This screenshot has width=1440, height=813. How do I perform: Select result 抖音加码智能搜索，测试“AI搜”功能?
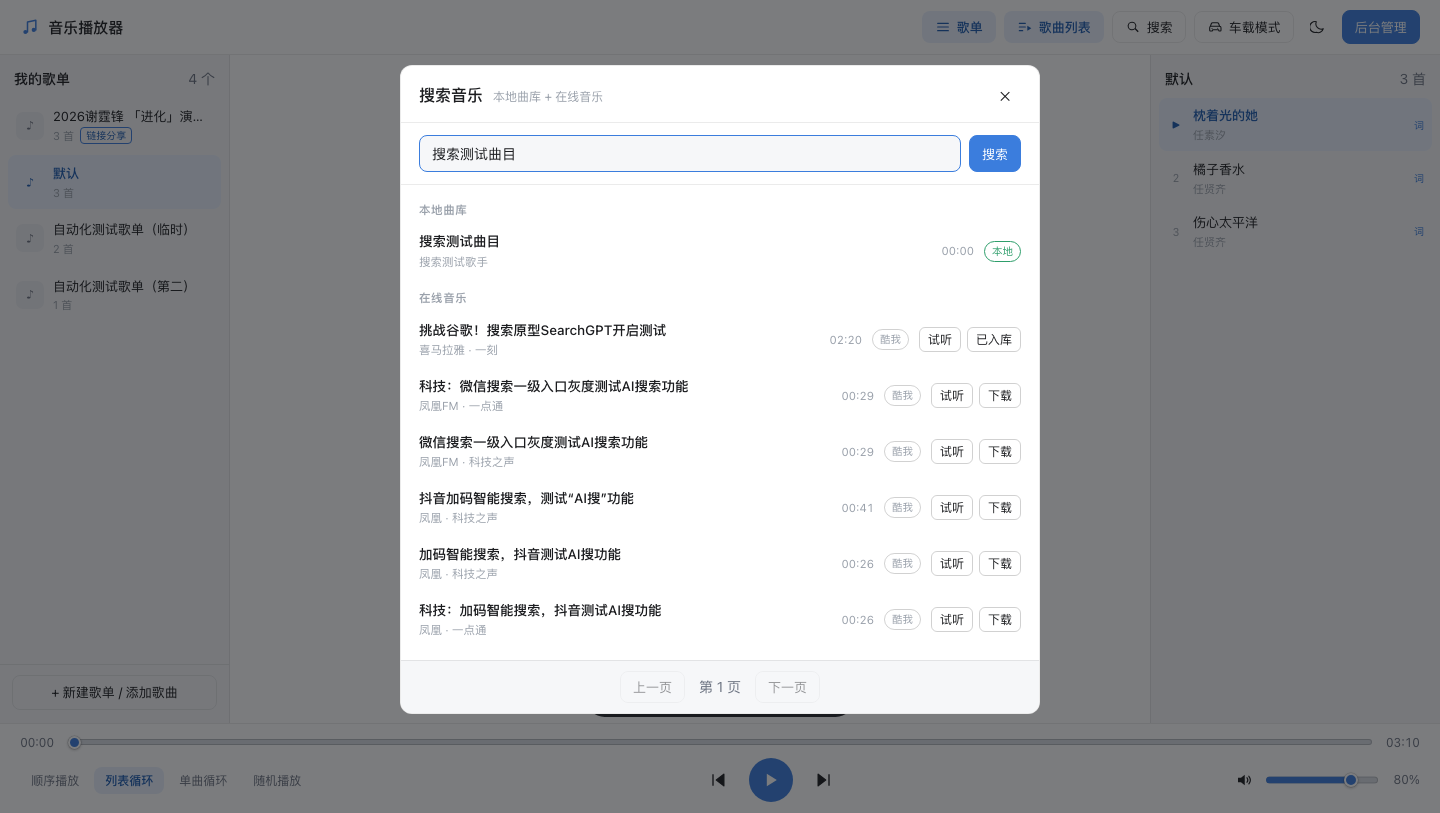click(720, 507)
